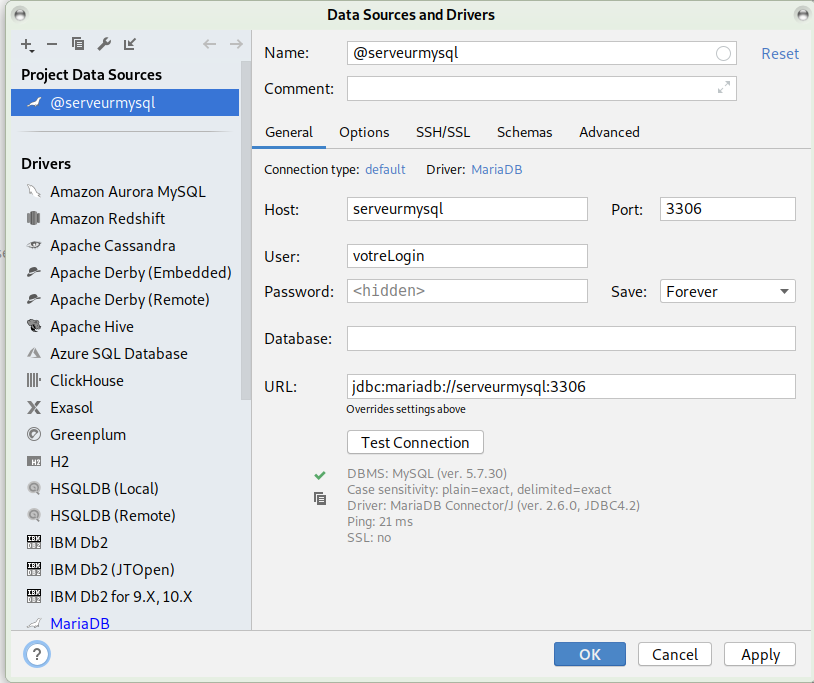The width and height of the screenshot is (814, 683).
Task: Select the Apache Cassandra driver
Action: click(112, 246)
